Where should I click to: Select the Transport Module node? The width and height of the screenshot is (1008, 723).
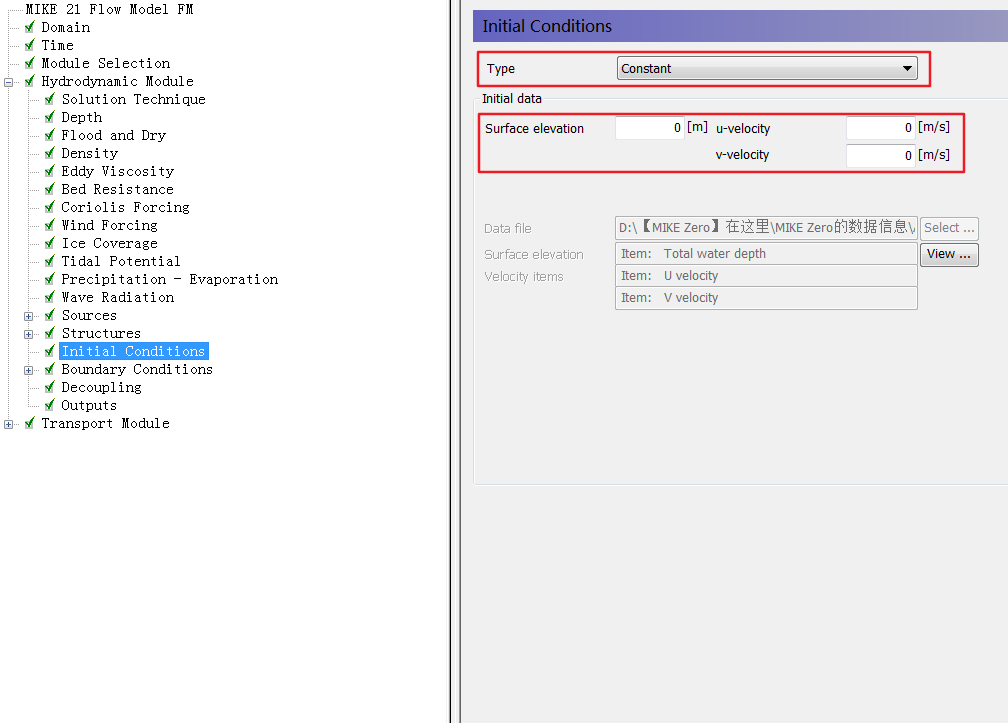[105, 423]
